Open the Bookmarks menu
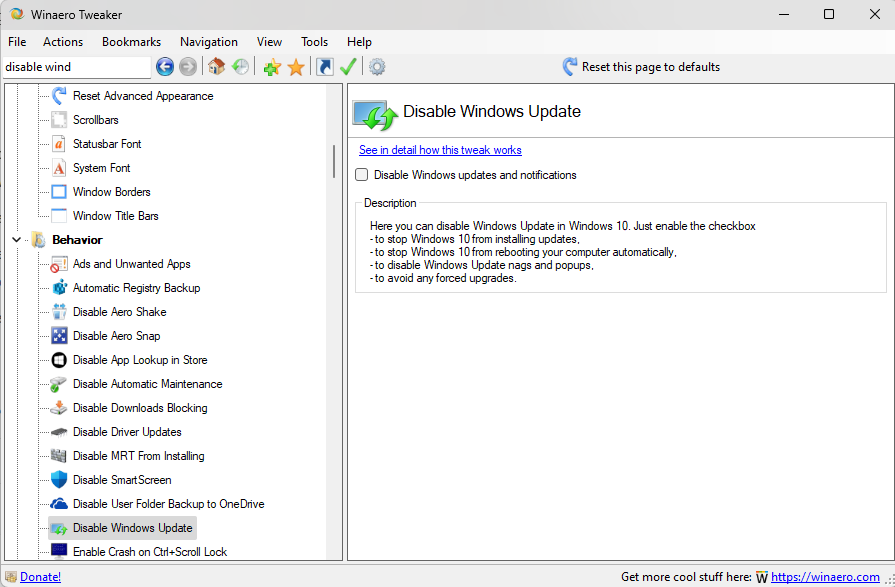This screenshot has width=895, height=587. point(131,42)
